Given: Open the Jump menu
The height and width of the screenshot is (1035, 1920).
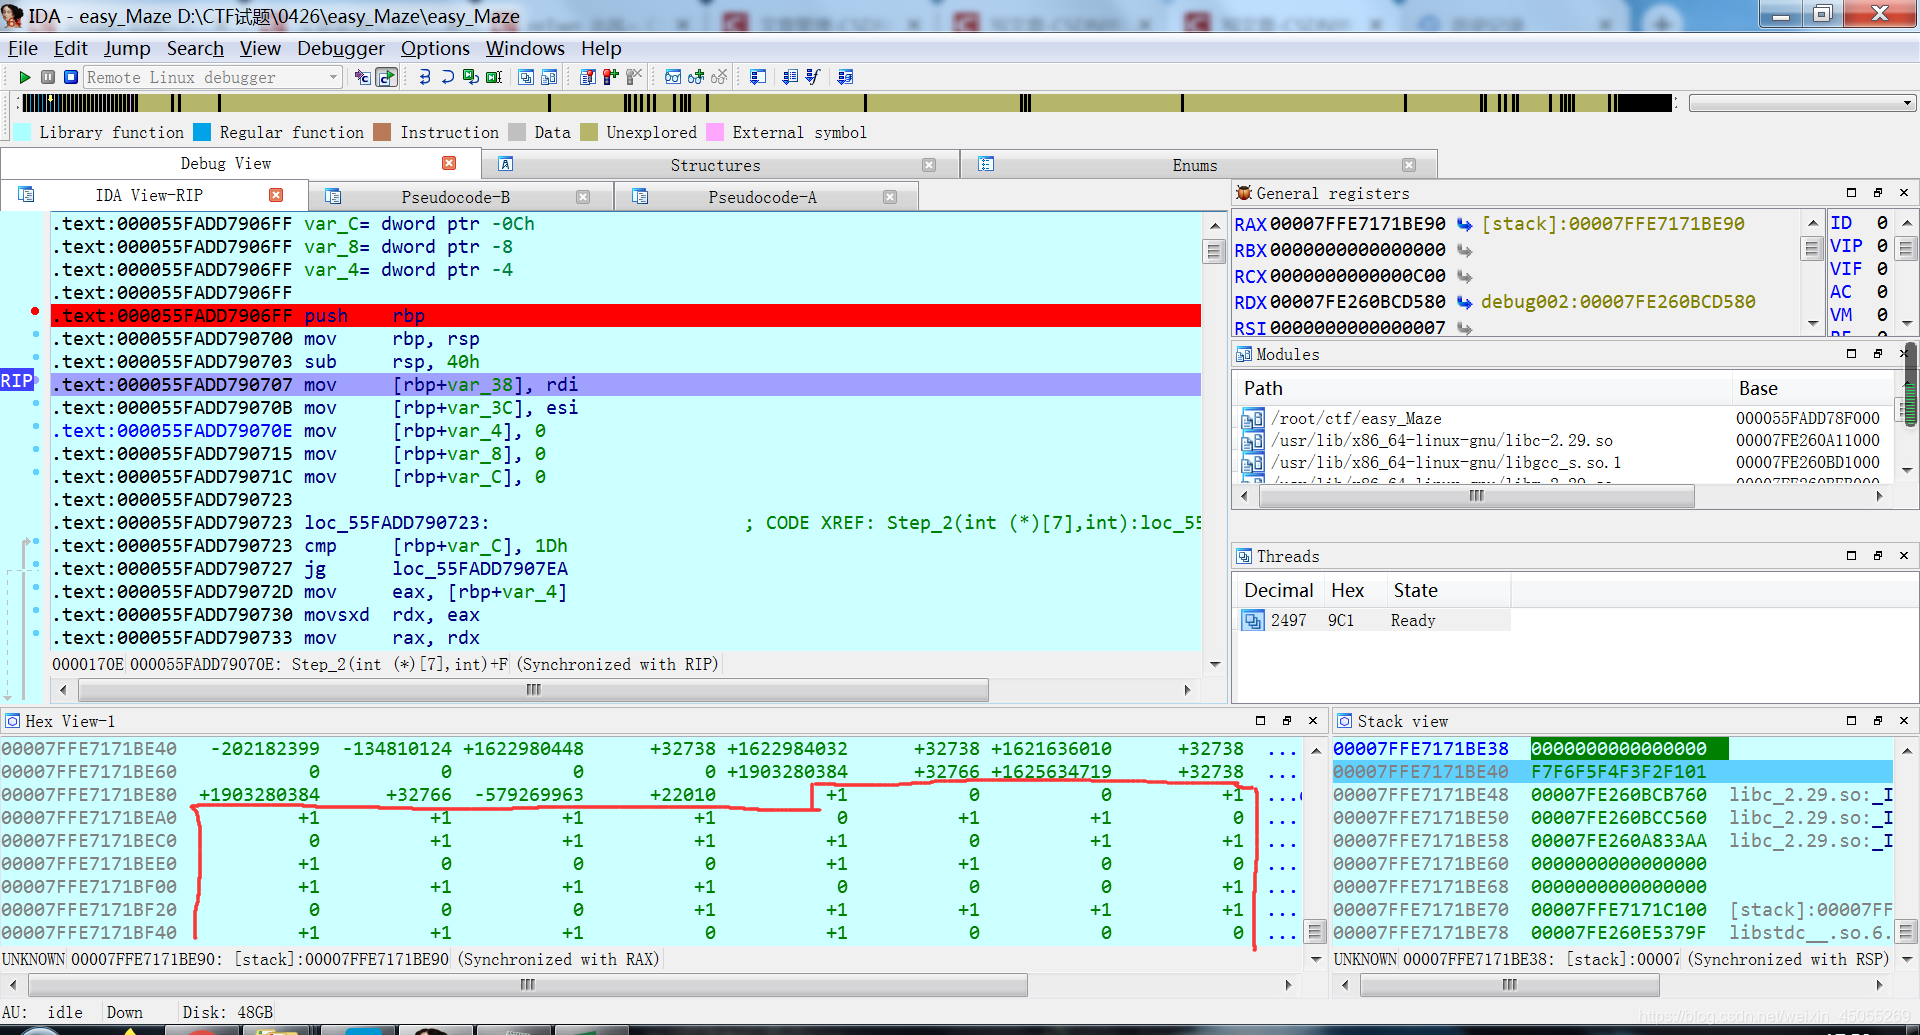Looking at the screenshot, I should pos(127,48).
